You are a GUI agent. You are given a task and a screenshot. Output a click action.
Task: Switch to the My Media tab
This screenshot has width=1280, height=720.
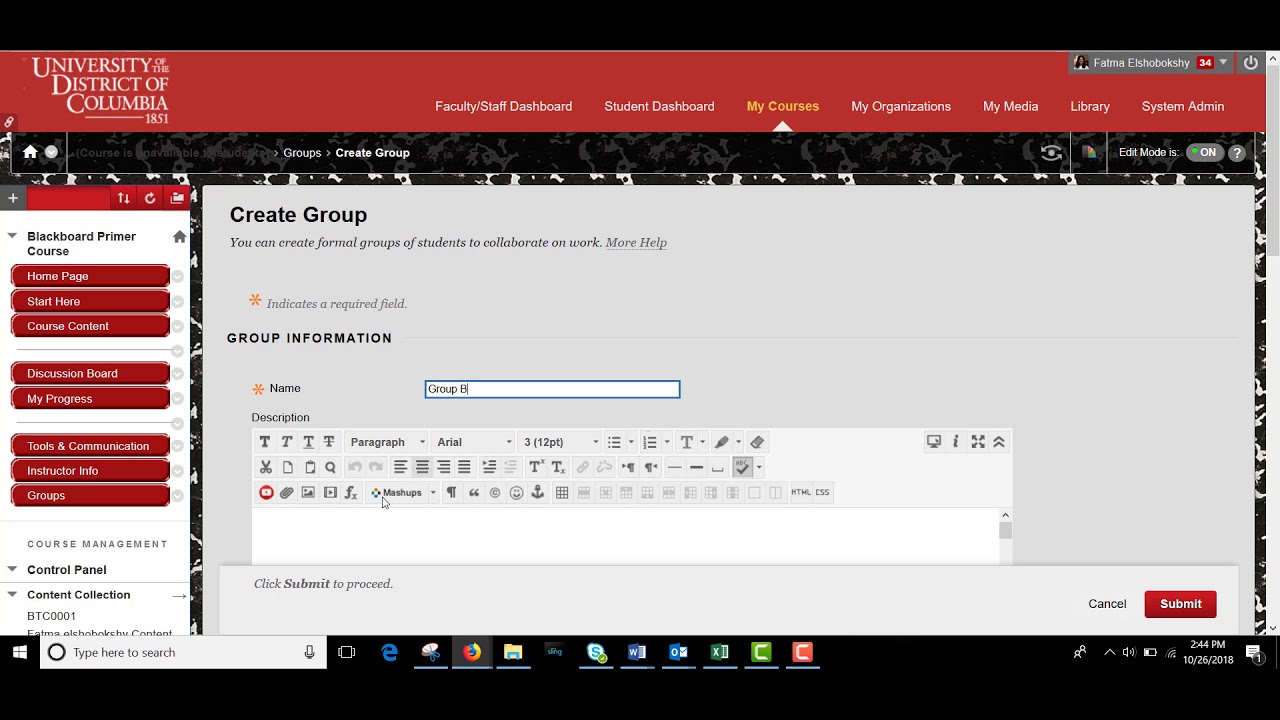pos(1010,106)
